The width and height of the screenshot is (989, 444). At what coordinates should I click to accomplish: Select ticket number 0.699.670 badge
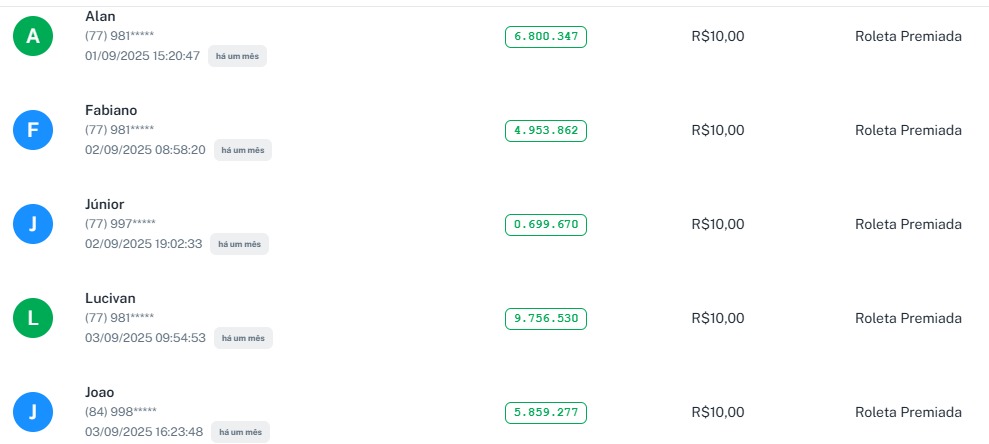(546, 224)
